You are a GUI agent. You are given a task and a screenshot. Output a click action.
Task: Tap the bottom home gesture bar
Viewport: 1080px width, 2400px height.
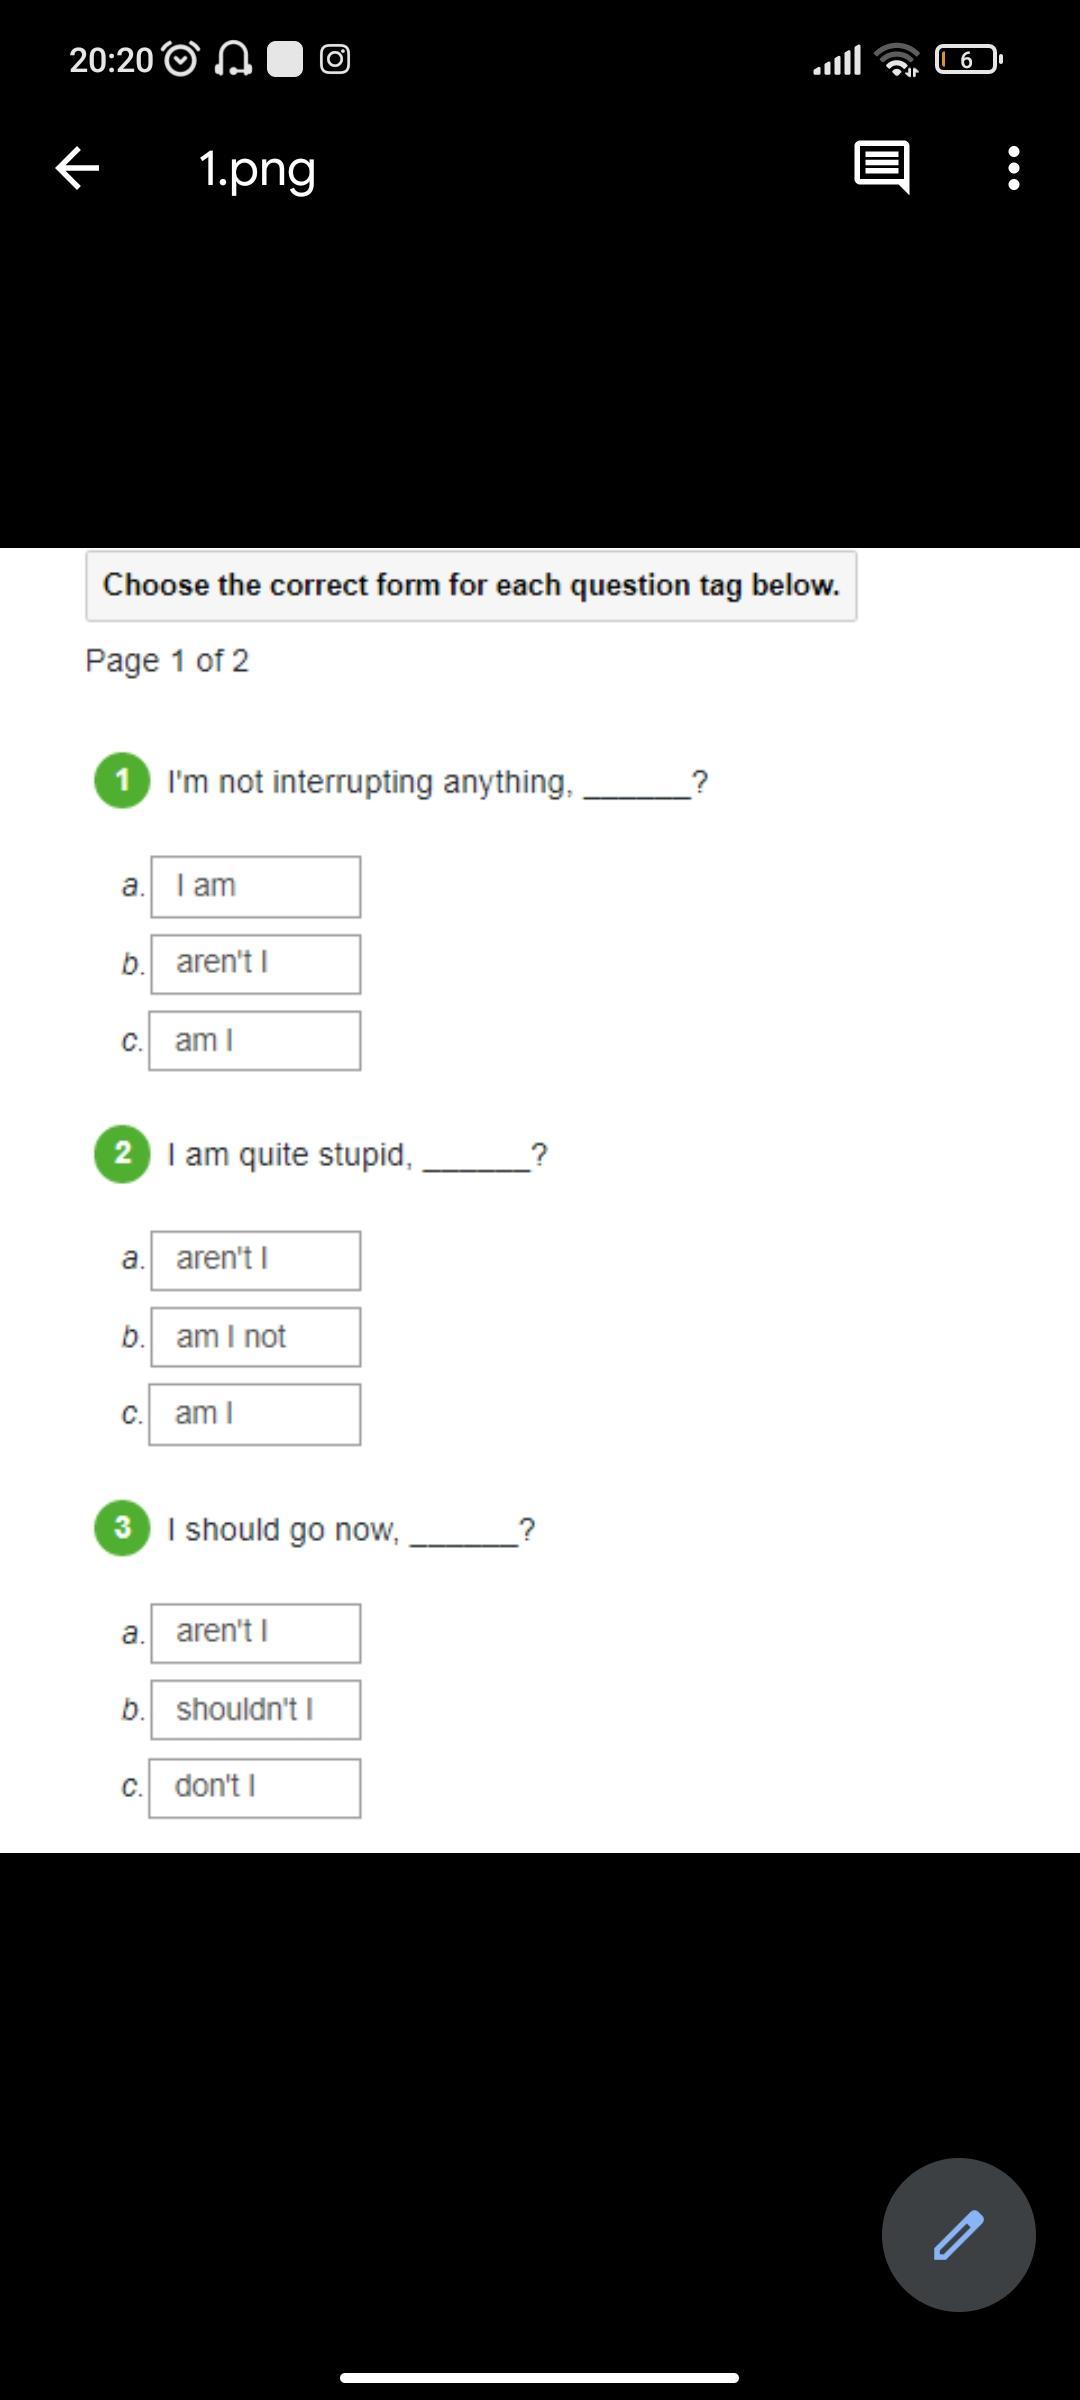tap(539, 2377)
